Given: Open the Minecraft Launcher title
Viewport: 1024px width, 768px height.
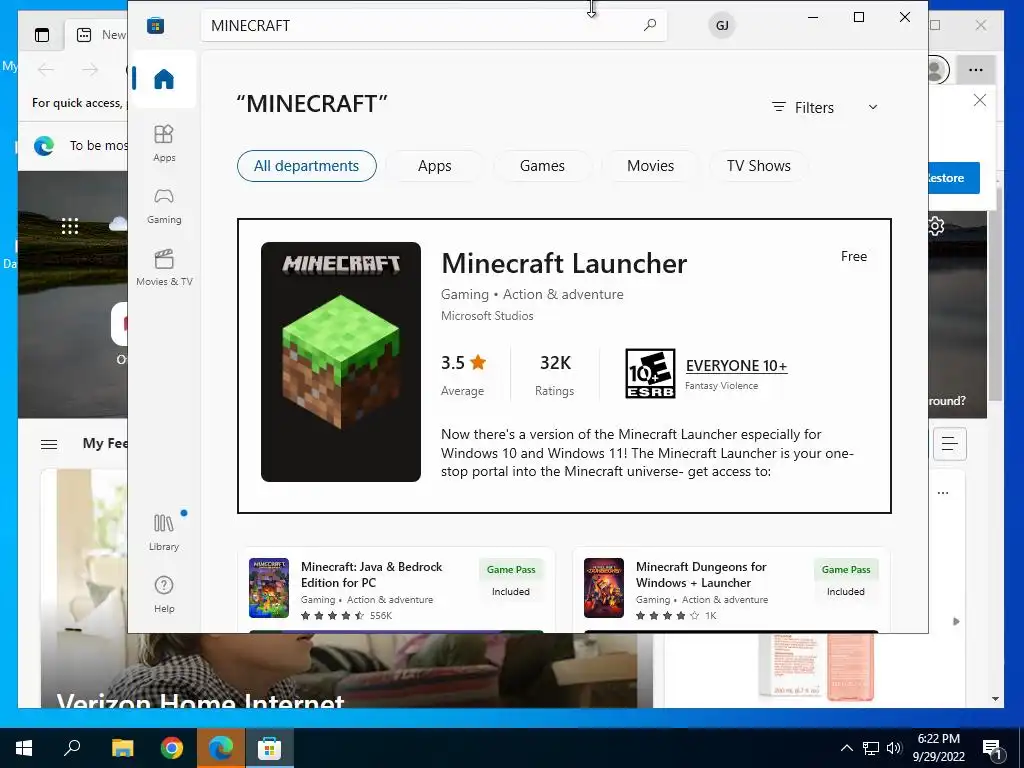Looking at the screenshot, I should click(x=564, y=264).
